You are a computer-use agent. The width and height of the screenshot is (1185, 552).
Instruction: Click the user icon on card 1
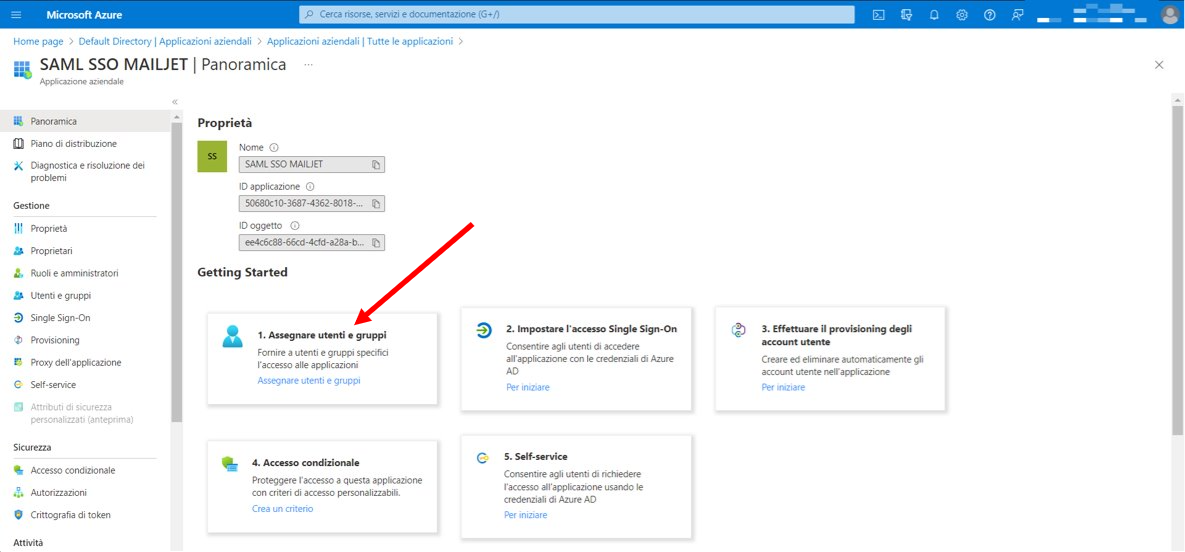233,336
